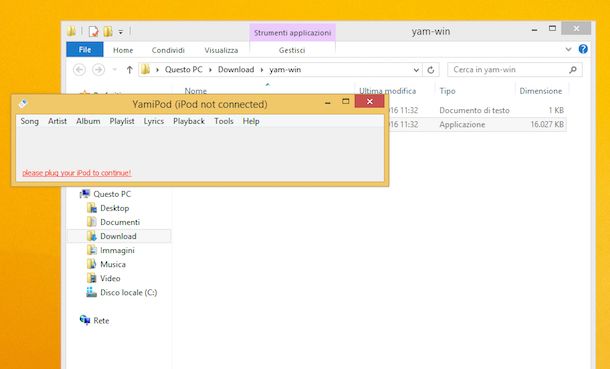Sort by the Dimensione column header
The height and width of the screenshot is (369, 610).
pos(541,91)
